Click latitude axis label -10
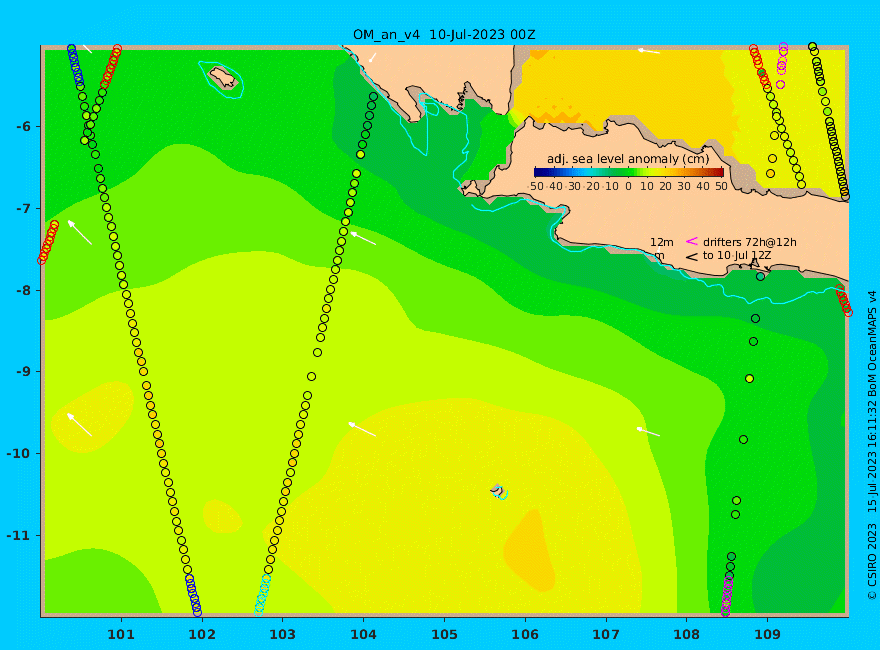Image resolution: width=880 pixels, height=650 pixels. tap(19, 454)
